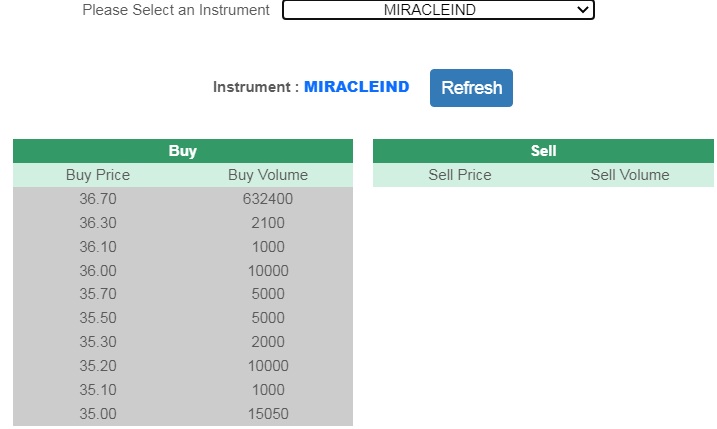Click the 2000 buy volume cell
The width and height of the screenshot is (717, 429).
click(268, 343)
